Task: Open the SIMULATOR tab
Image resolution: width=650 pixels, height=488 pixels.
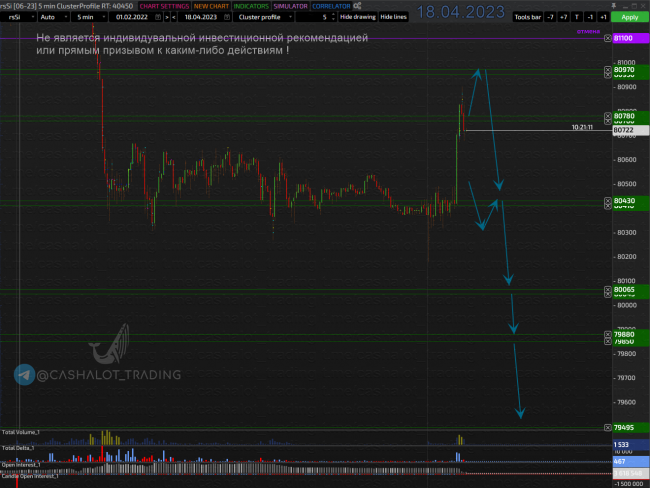Action: (290, 6)
